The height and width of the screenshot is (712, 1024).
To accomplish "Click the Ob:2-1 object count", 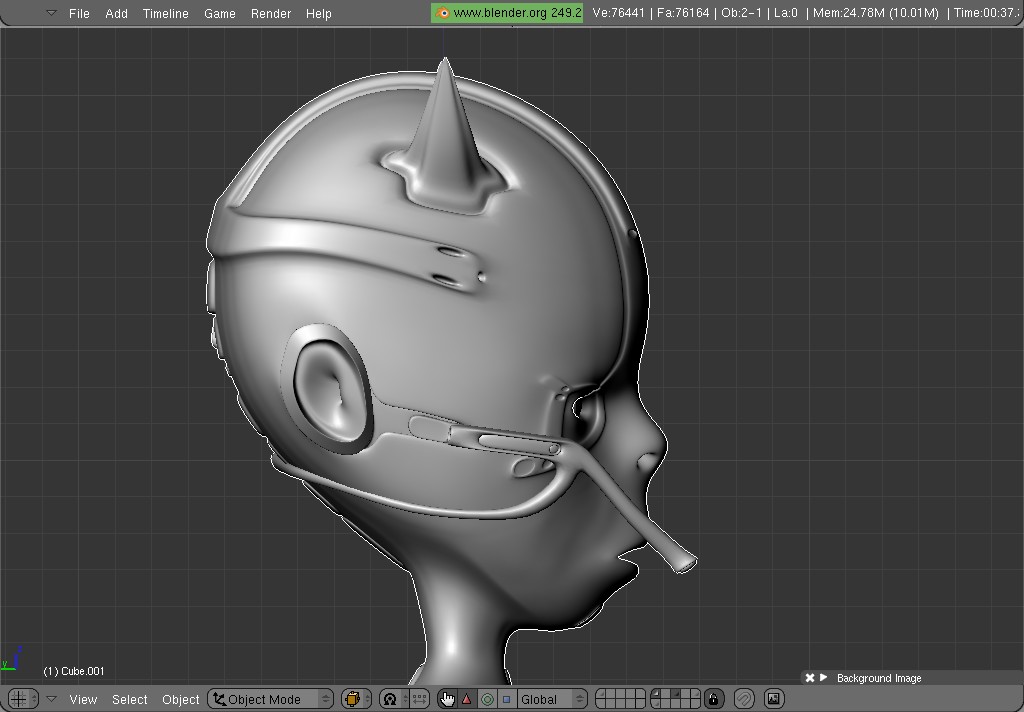I will (741, 12).
